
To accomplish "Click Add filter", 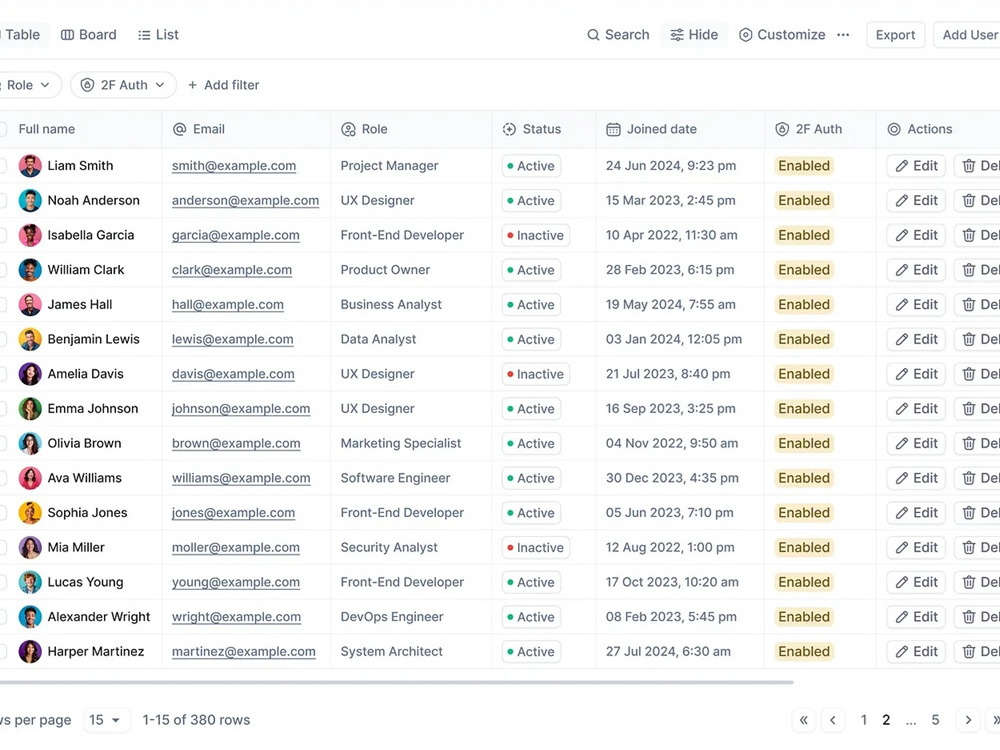I will [x=224, y=85].
